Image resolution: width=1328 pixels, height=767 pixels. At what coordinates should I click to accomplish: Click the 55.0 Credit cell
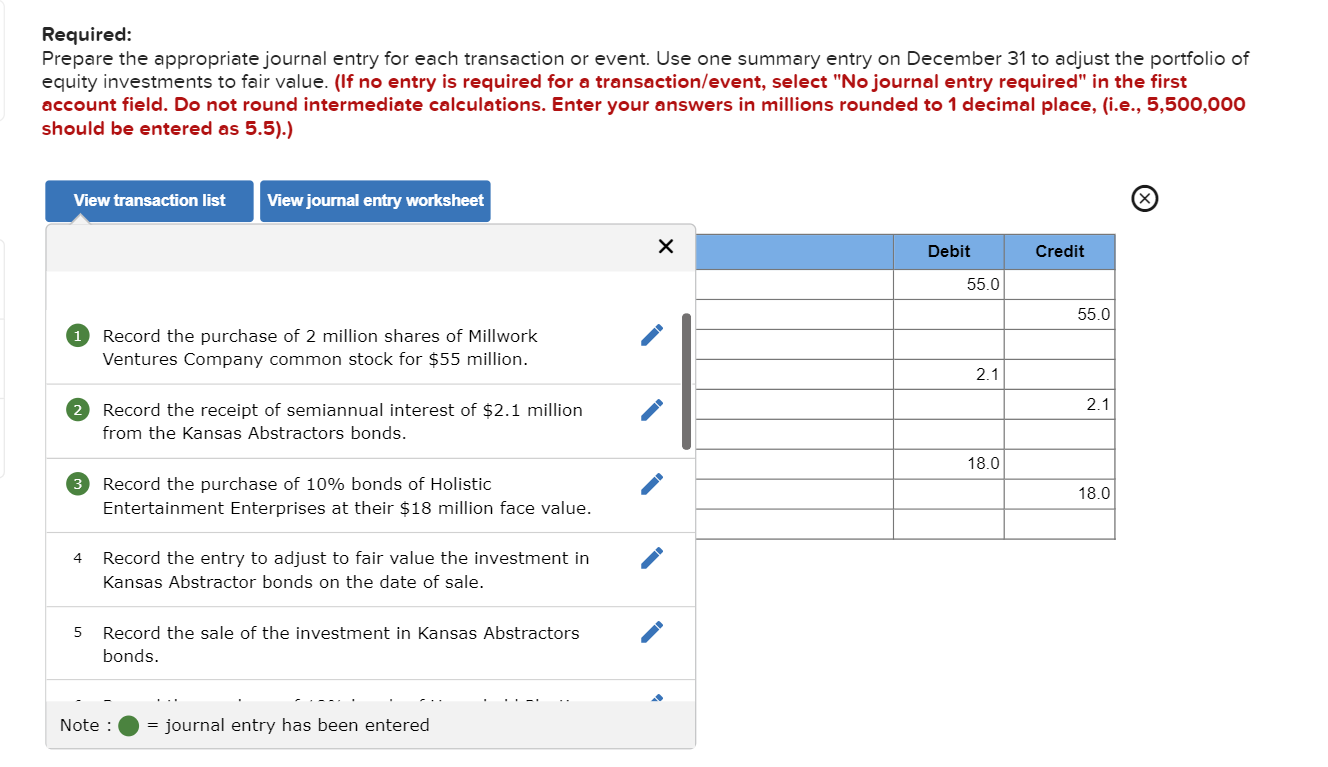point(1059,313)
